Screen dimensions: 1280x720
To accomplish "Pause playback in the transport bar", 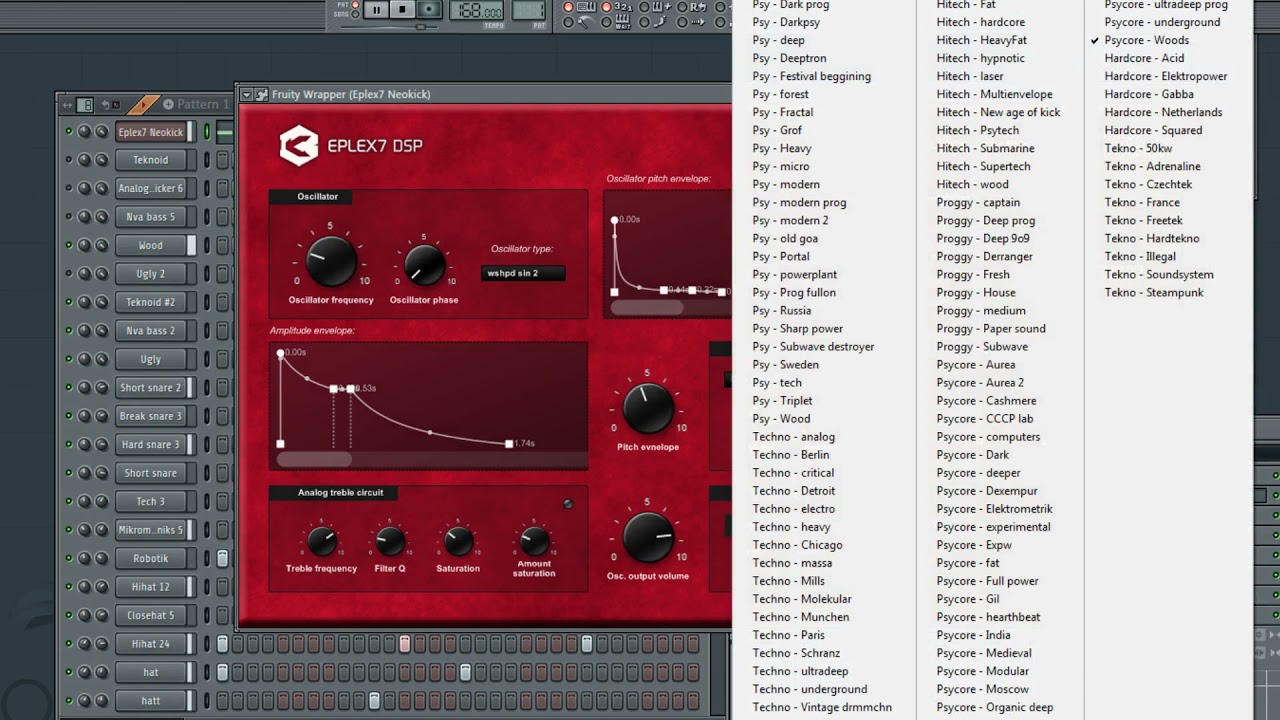I will pos(376,10).
